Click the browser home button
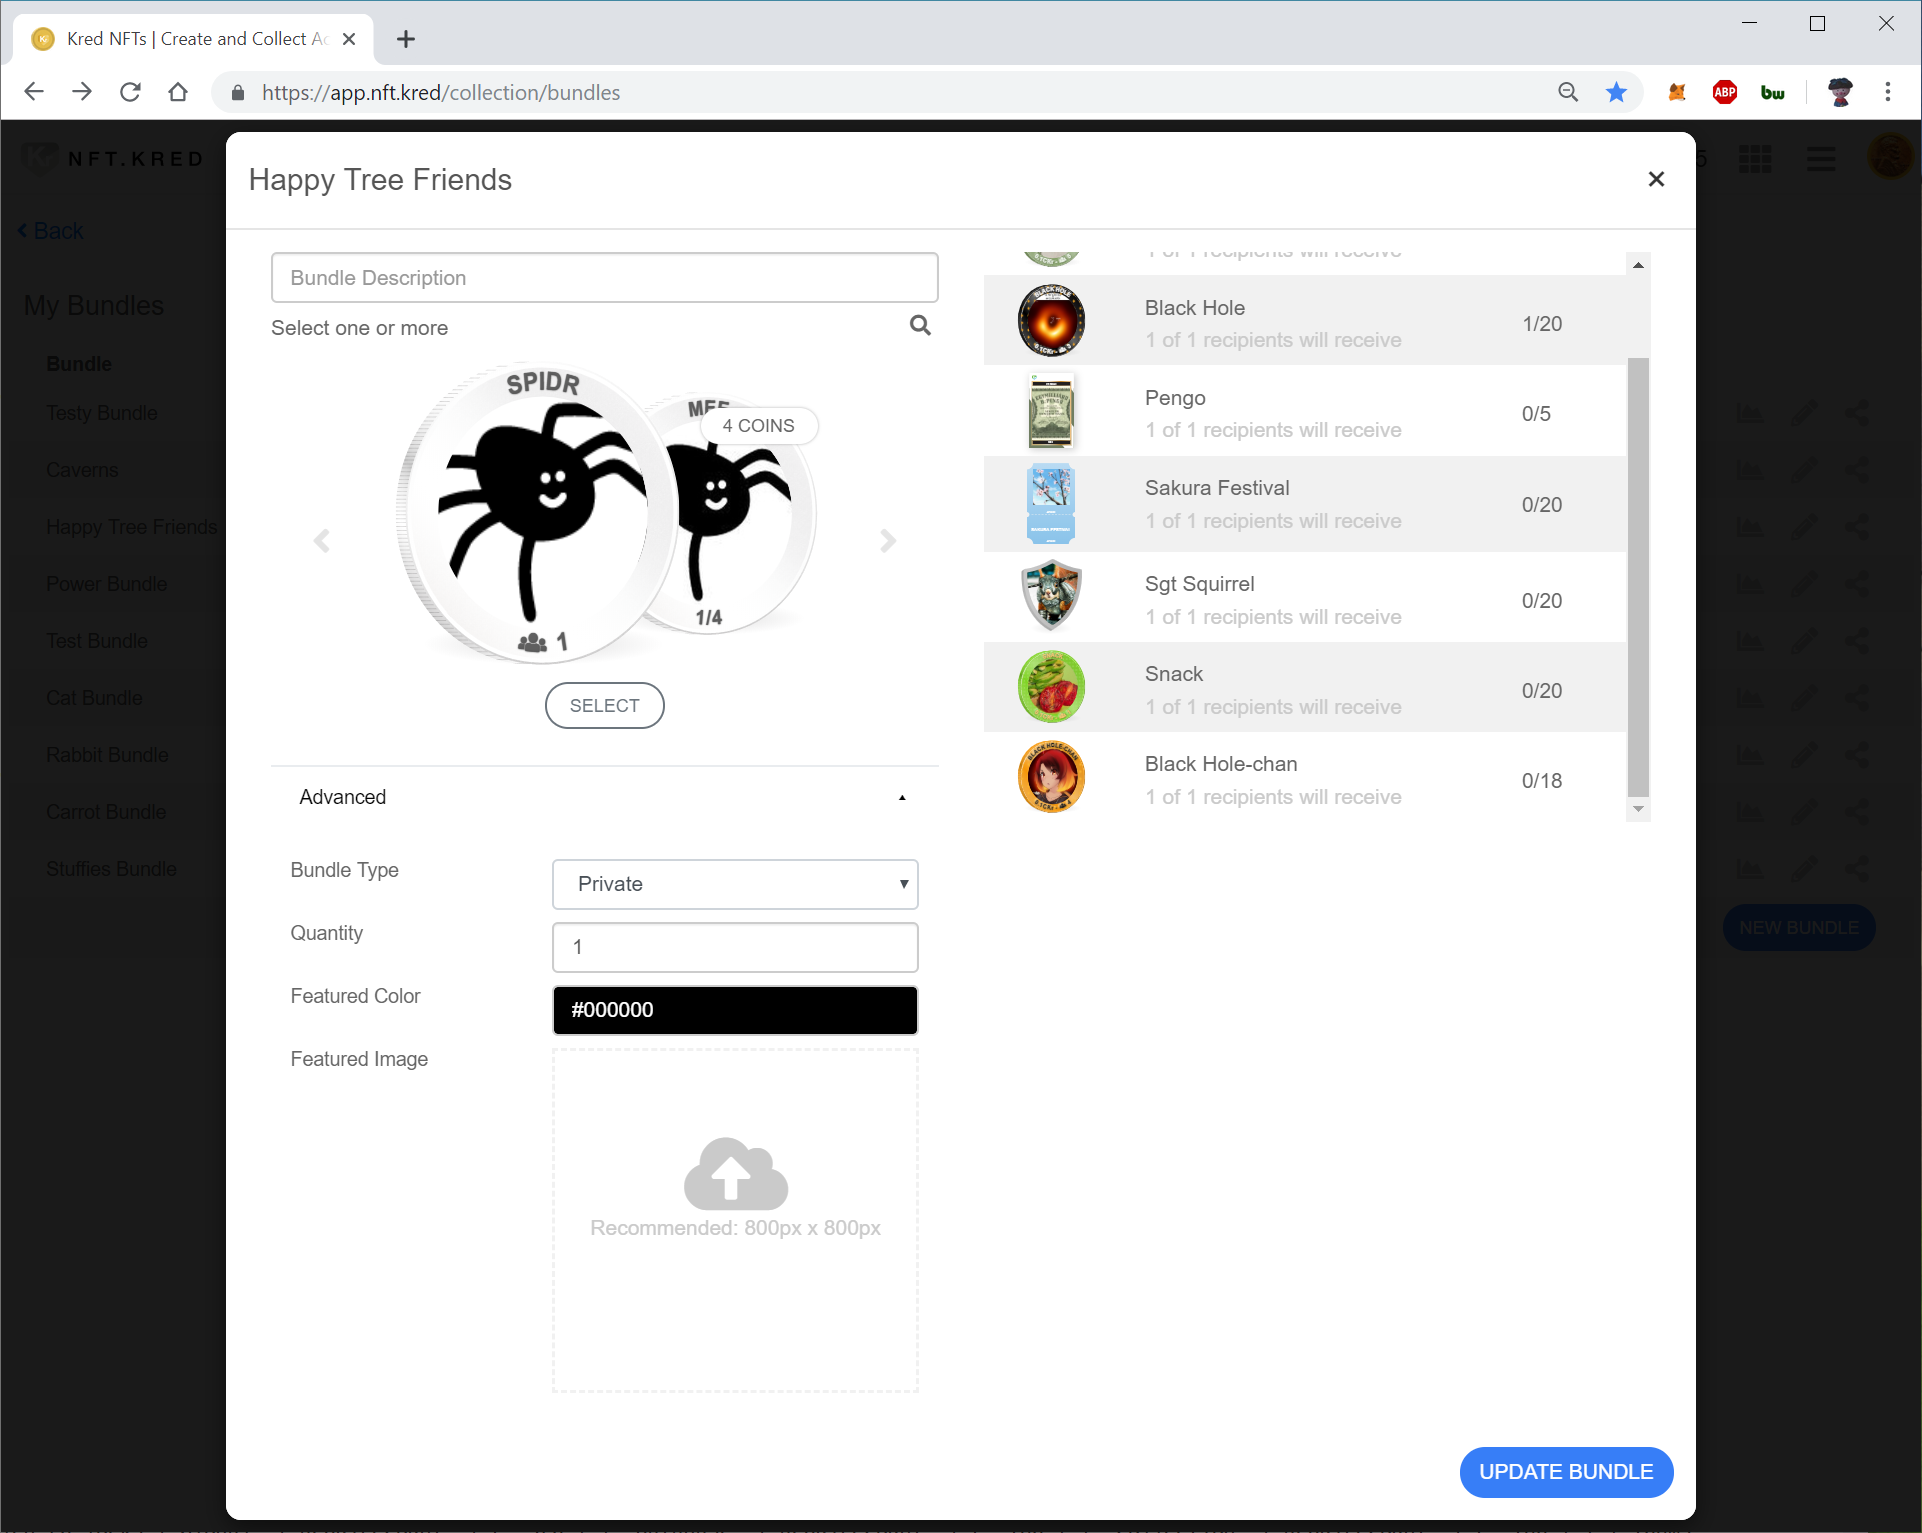The image size is (1922, 1533). (178, 92)
